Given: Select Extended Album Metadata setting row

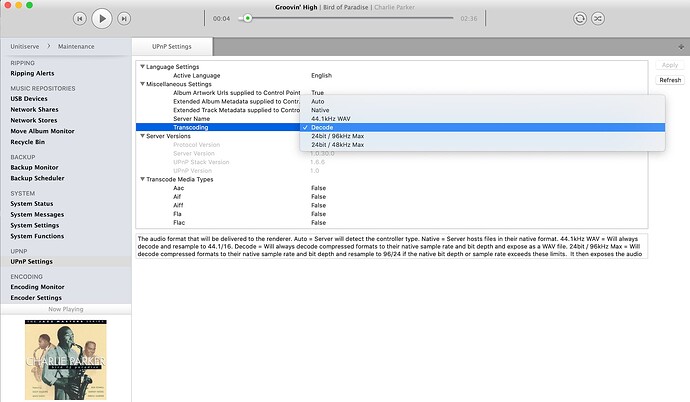Looking at the screenshot, I should click(218, 101).
